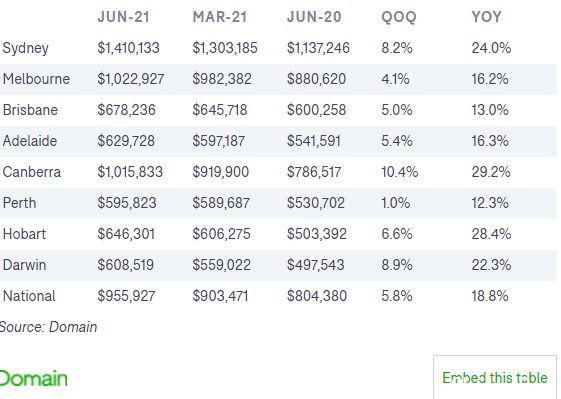Select the Canberra row label
Screen dimensions: 561x399
point(31,172)
